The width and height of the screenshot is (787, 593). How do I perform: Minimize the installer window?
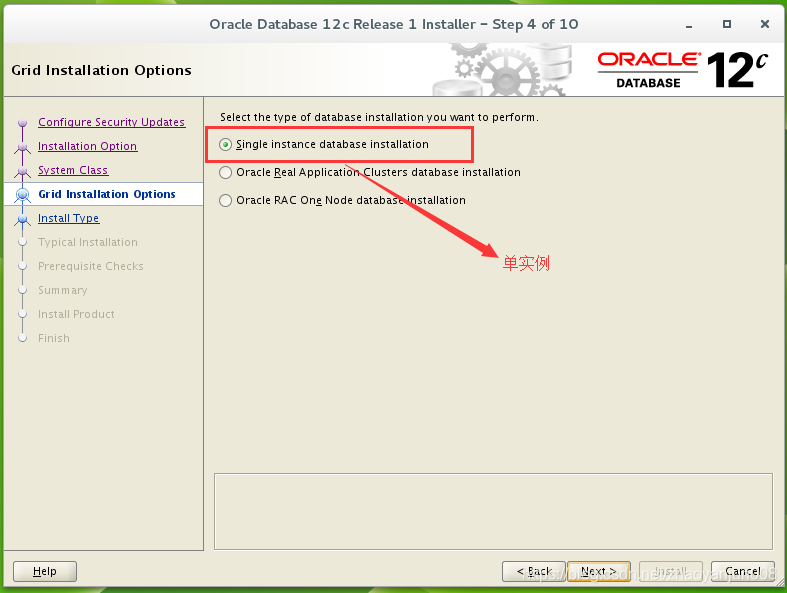tap(689, 25)
